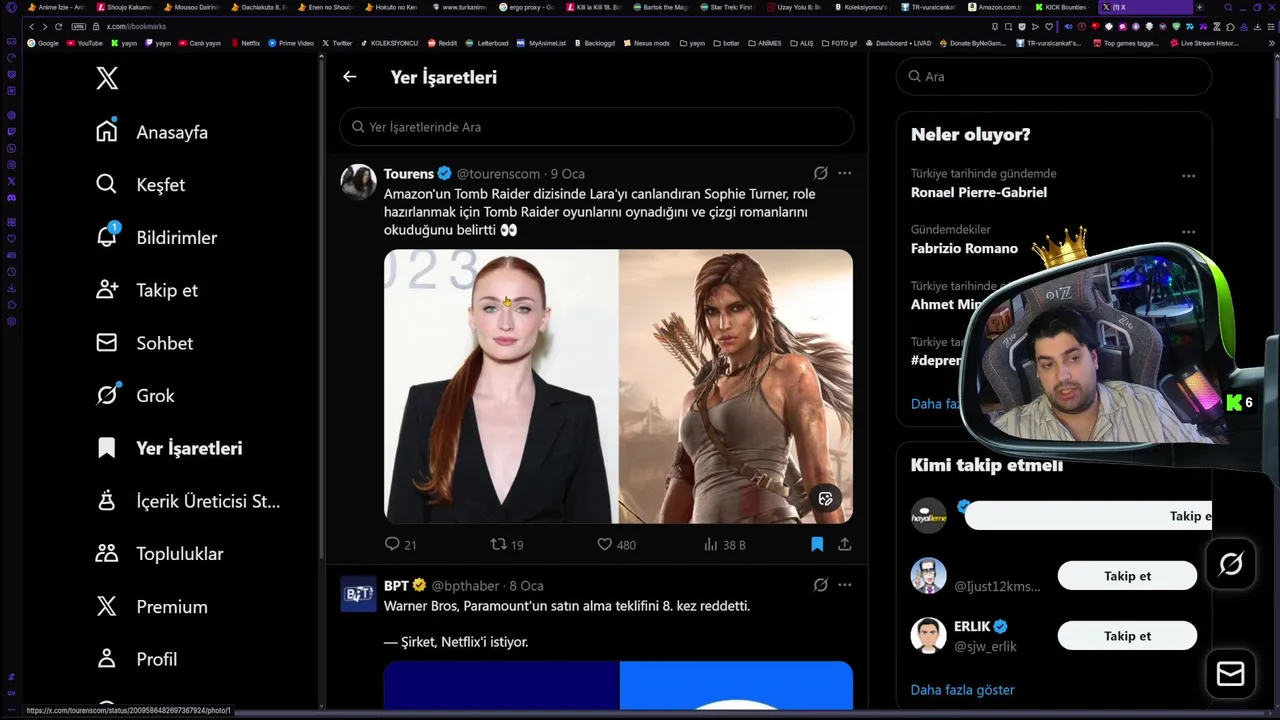
Task: Follow @Ijust12kms with Takip et button
Action: [x=1127, y=576]
